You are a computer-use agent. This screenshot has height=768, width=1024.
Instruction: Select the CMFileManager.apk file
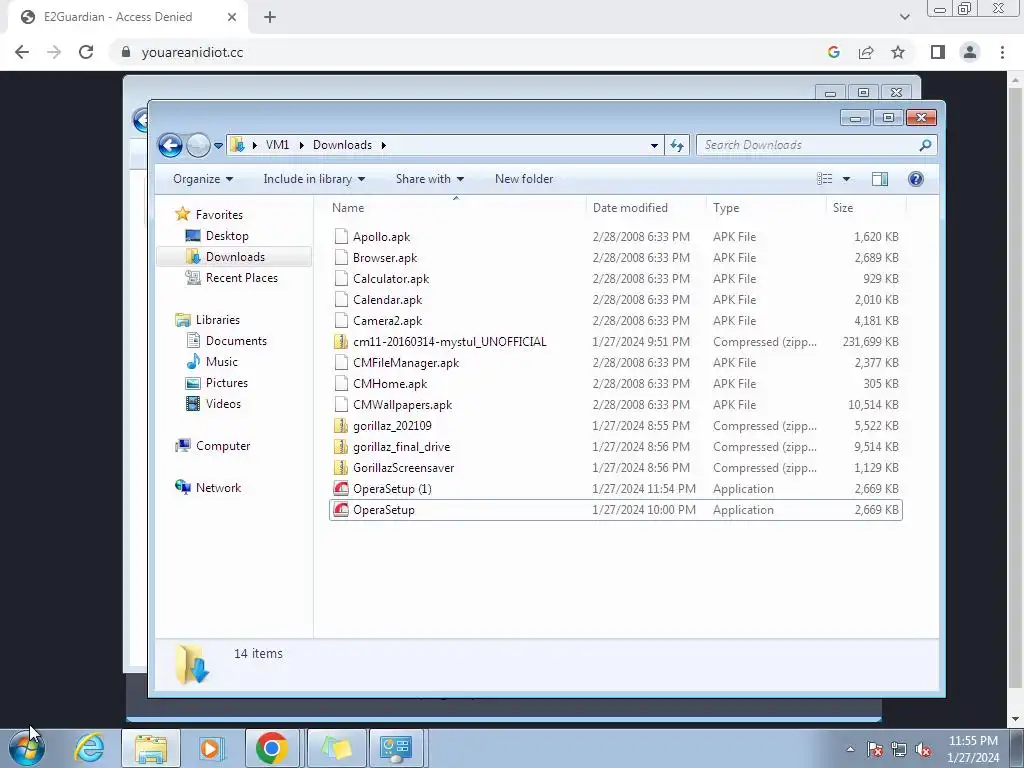406,362
